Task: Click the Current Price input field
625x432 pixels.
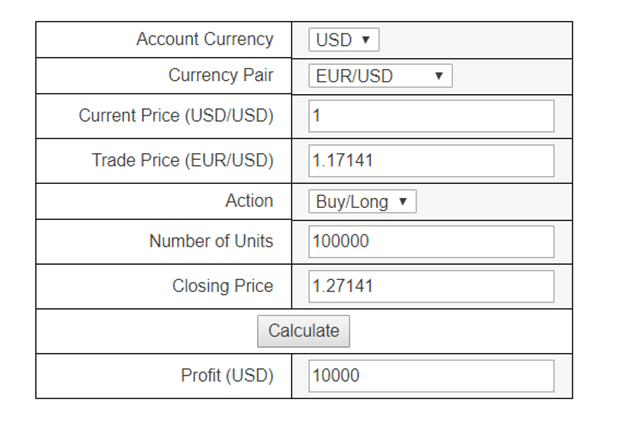Action: (431, 116)
